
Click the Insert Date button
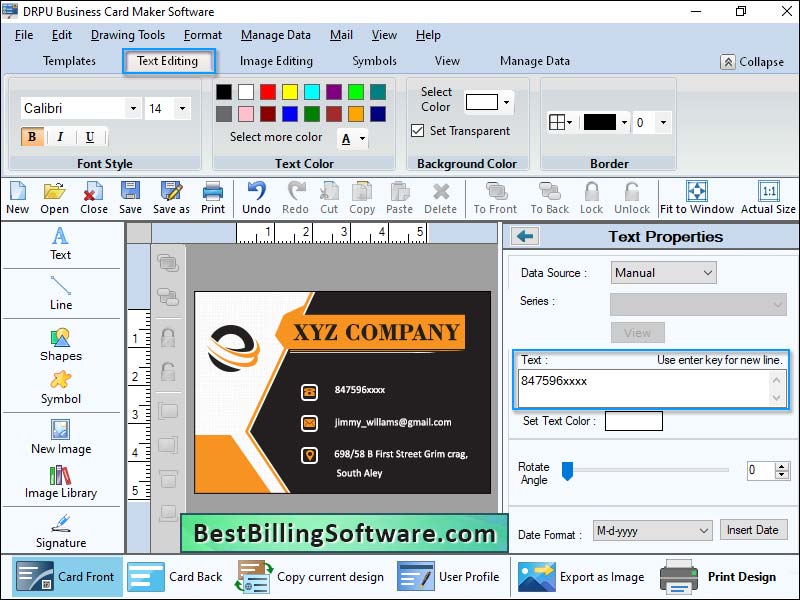coord(753,530)
